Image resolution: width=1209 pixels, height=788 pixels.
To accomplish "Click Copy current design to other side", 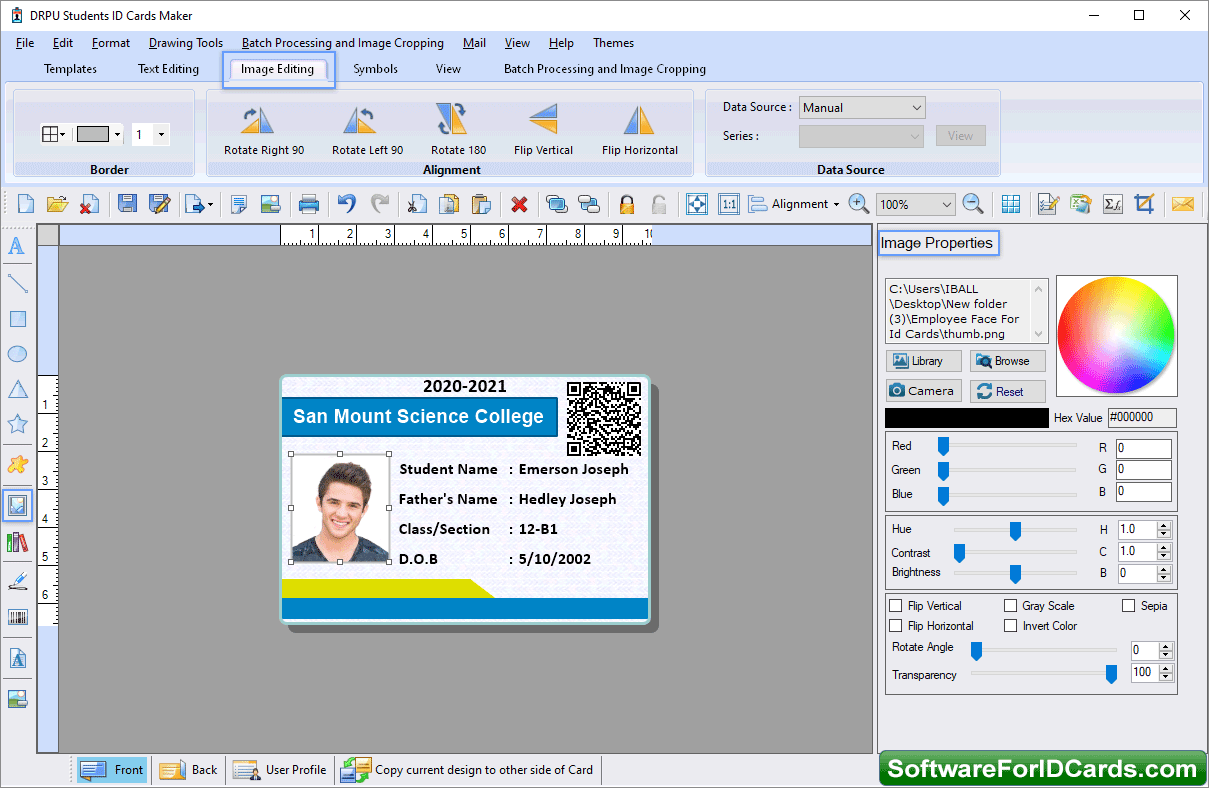I will pyautogui.click(x=467, y=770).
